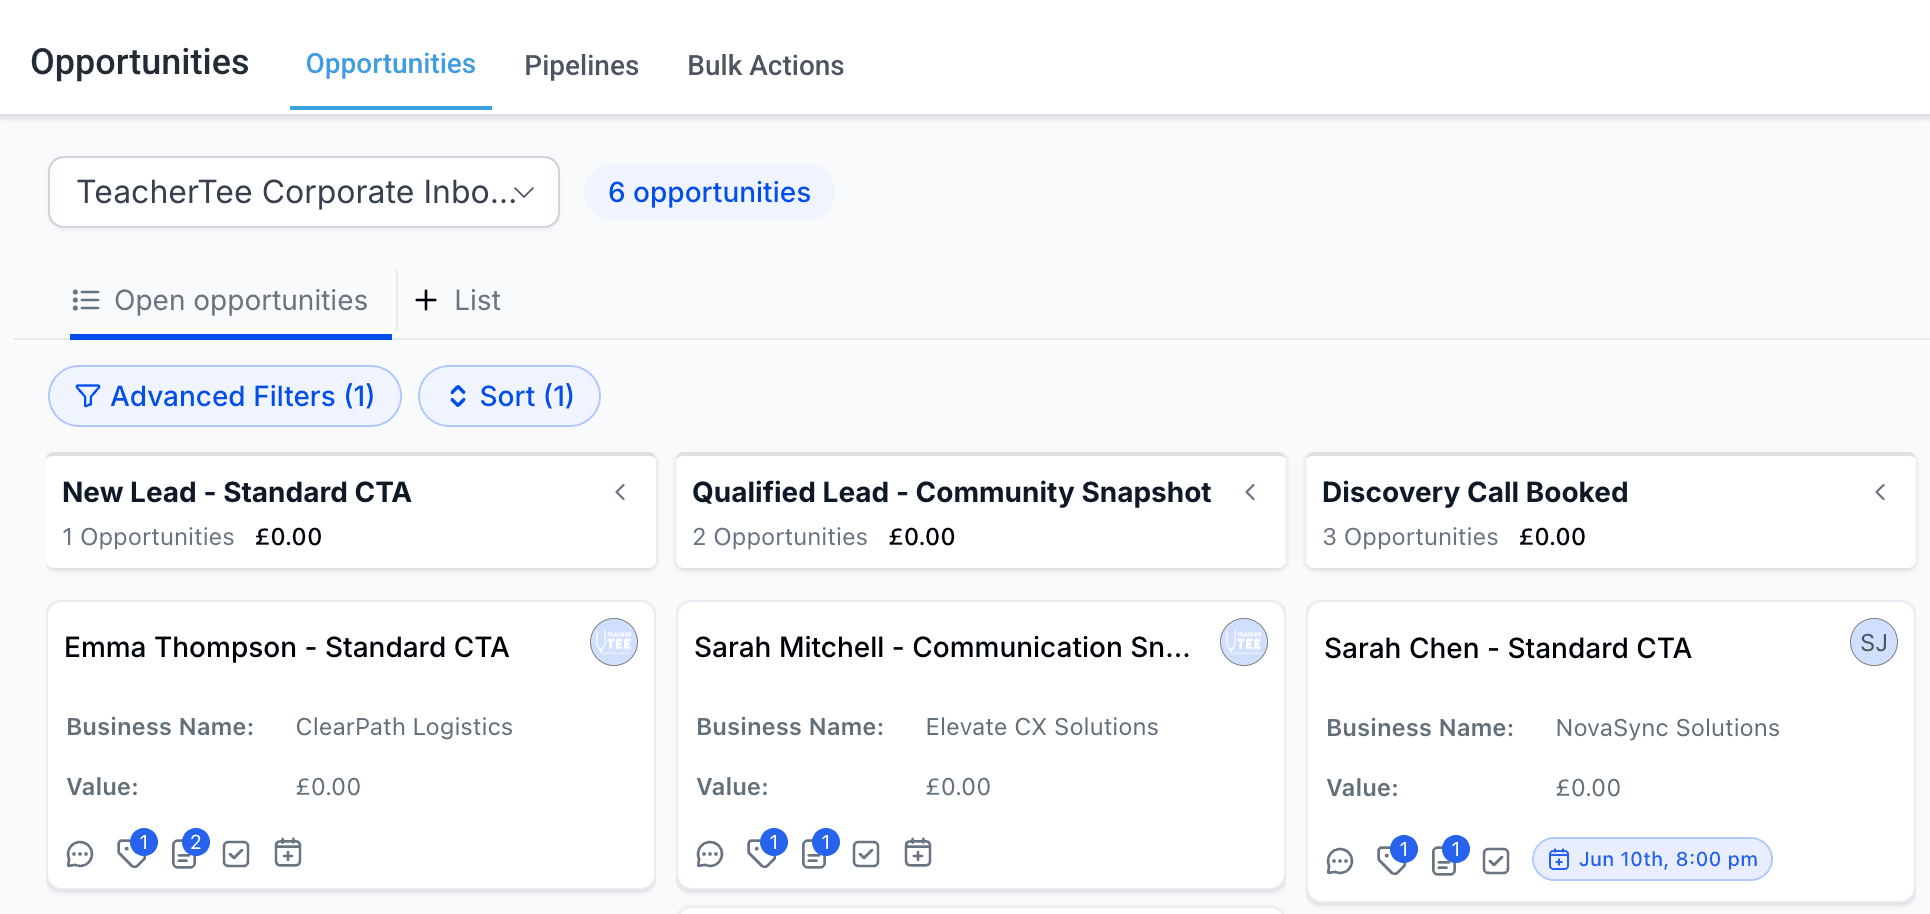This screenshot has width=1930, height=914.
Task: Open tasks checkmark icon on Sarah Mitchell card
Action: coord(866,854)
